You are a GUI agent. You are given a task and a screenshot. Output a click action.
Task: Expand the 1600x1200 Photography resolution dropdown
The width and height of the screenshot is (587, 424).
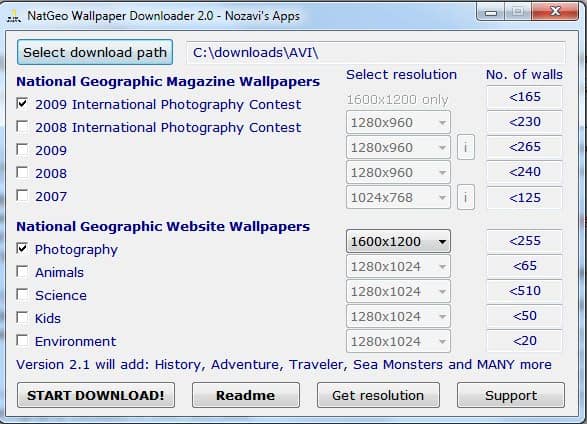pos(398,241)
